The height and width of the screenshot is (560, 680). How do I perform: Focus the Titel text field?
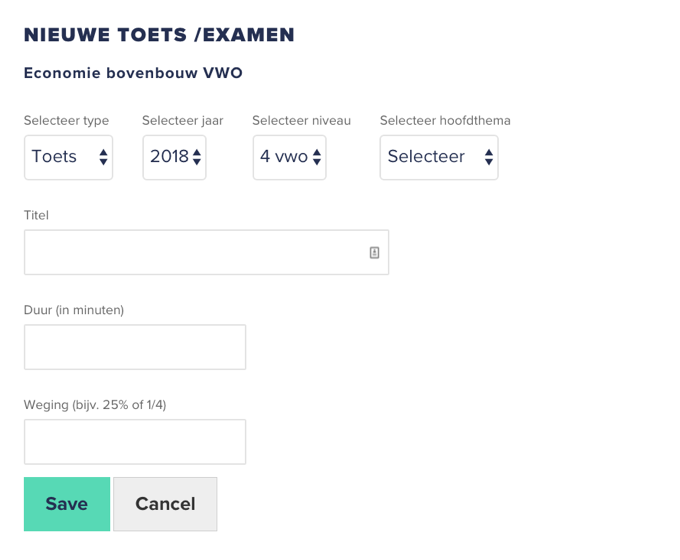tap(206, 252)
